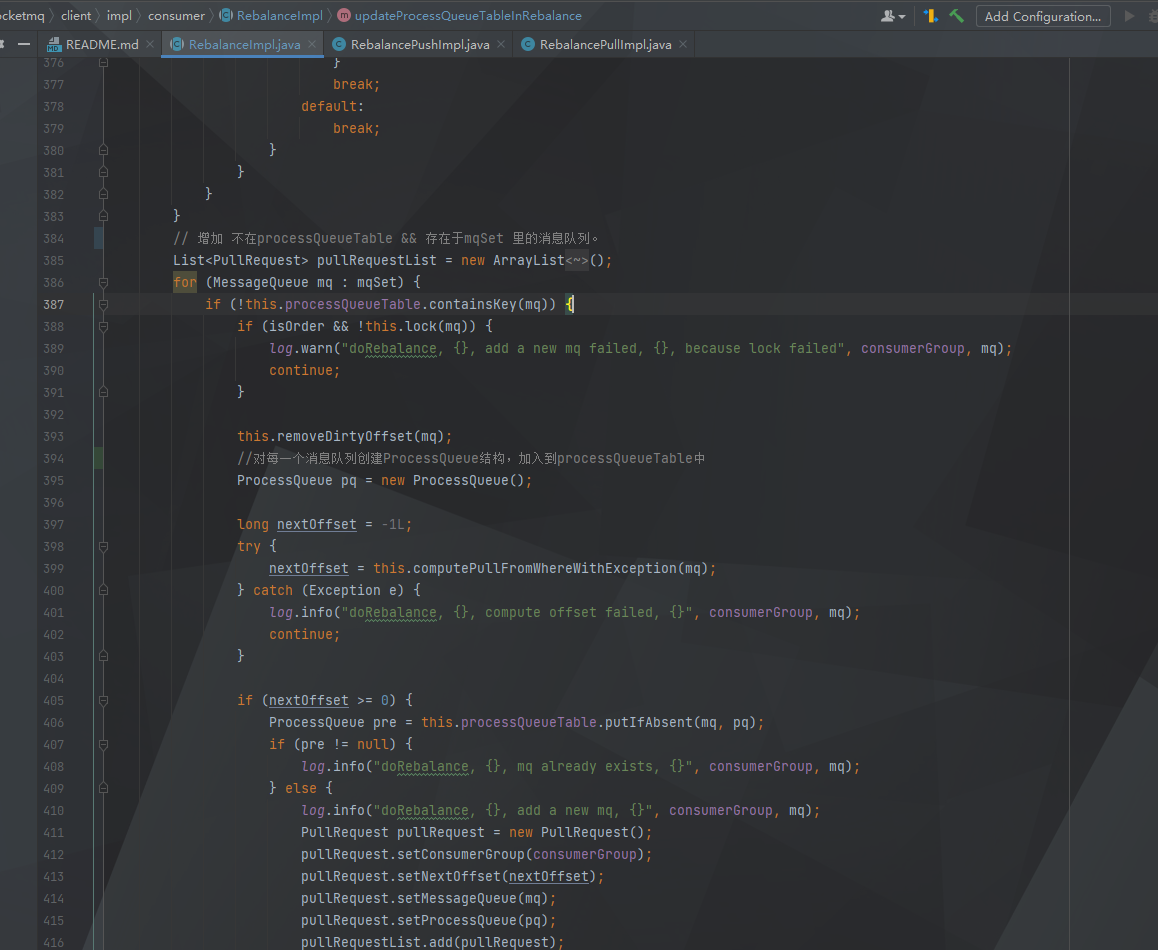Click the green change marker at line 394

coord(98,458)
